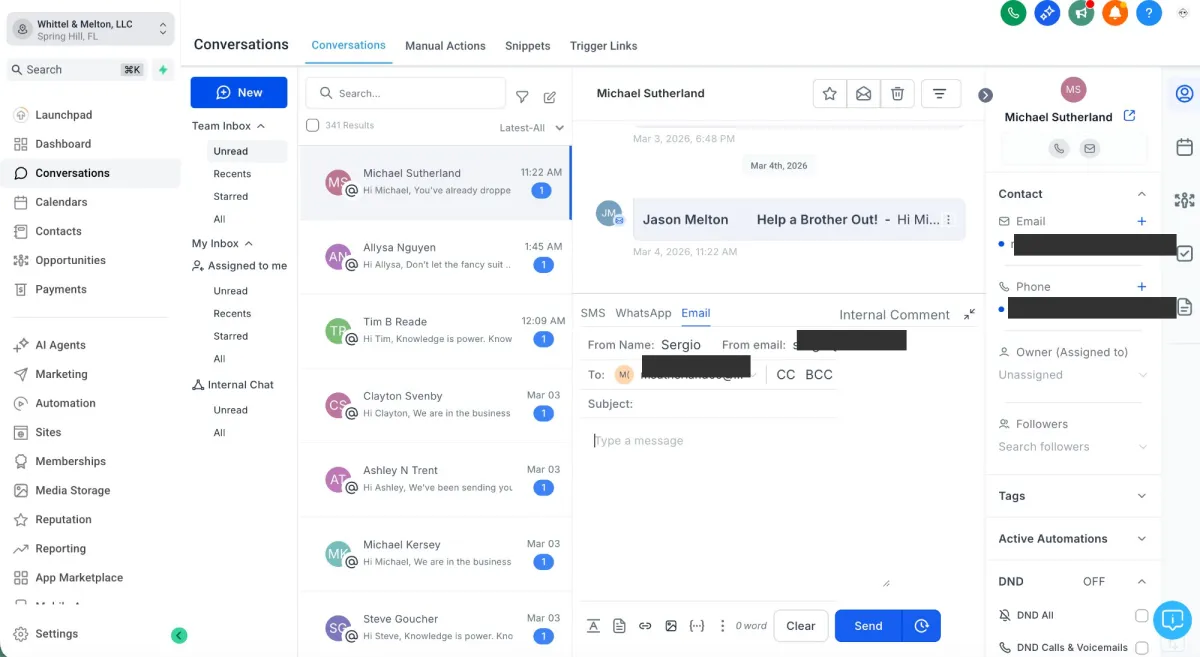Delete conversation with trash icon
The height and width of the screenshot is (657, 1200).
click(x=897, y=93)
